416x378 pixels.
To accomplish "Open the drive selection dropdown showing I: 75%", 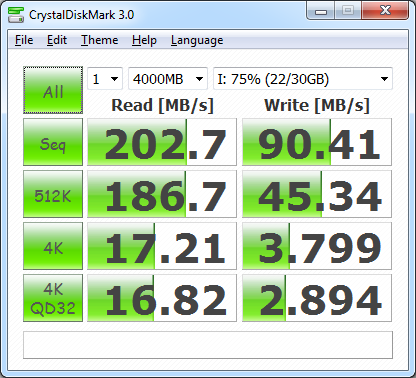I will 303,79.
